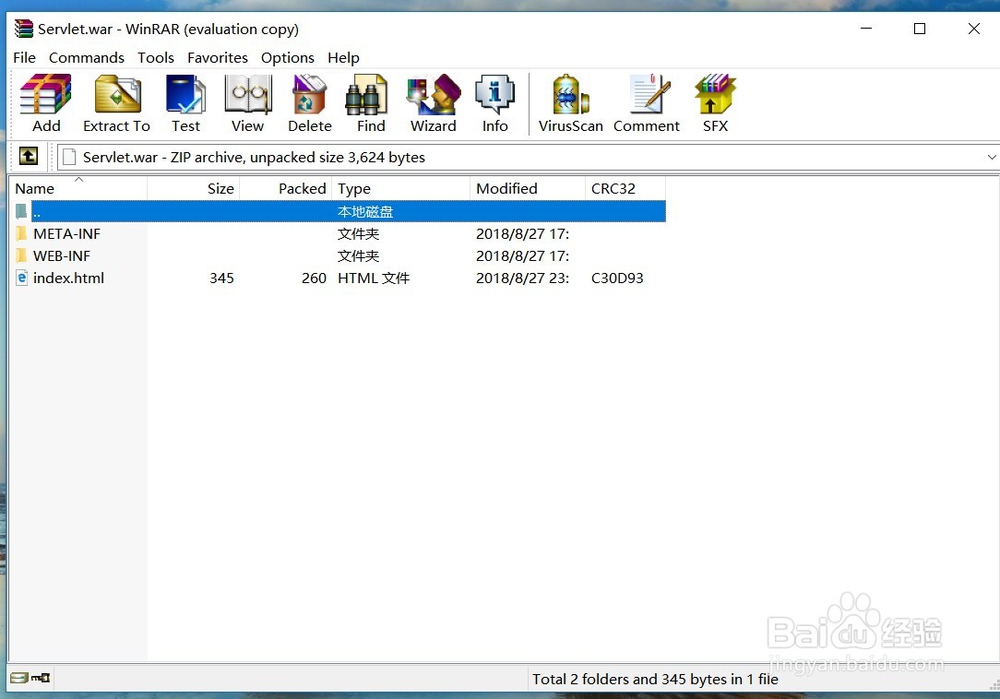Sort by Modified column header

(x=527, y=188)
